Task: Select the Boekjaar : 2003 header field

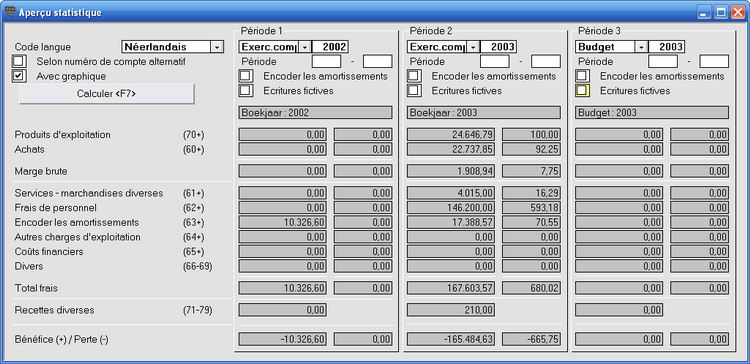Action: [484, 113]
